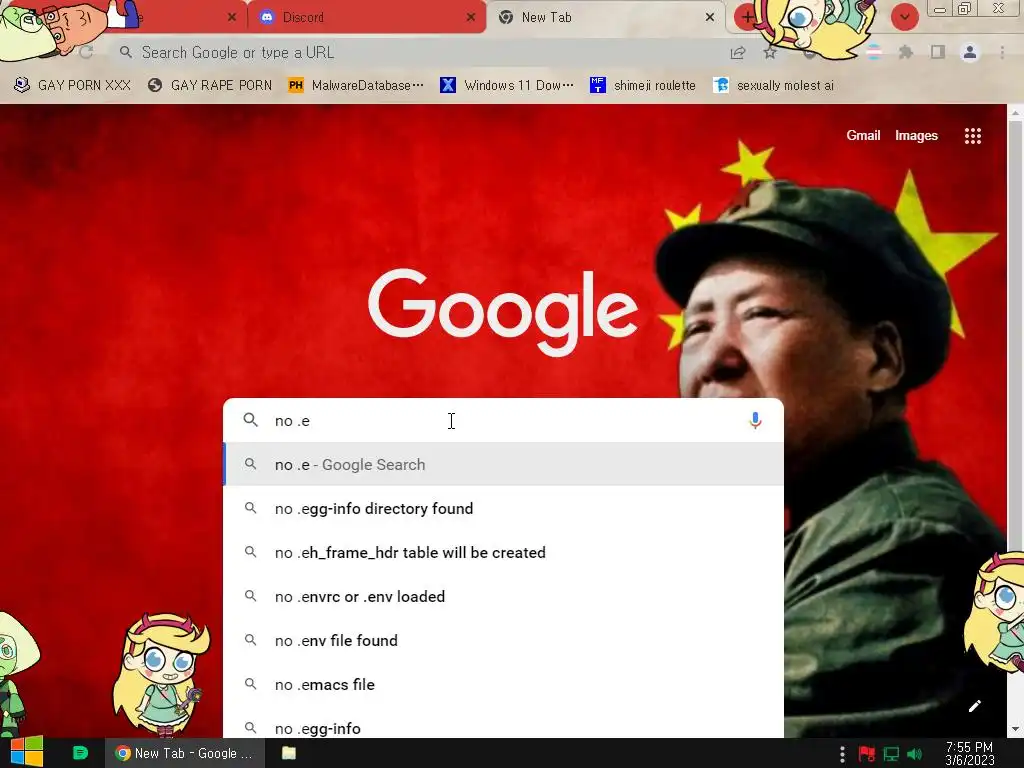Open the MalwareDatabase bookmark
This screenshot has width=1024, height=768.
tap(356, 85)
